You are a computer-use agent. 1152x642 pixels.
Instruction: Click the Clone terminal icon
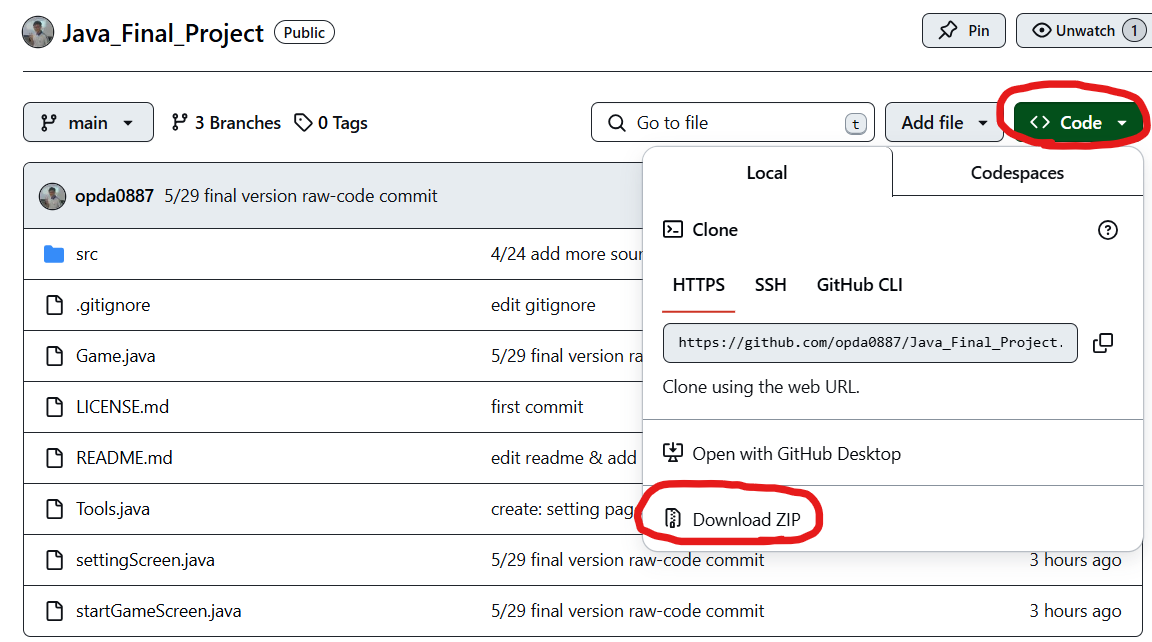pos(673,230)
